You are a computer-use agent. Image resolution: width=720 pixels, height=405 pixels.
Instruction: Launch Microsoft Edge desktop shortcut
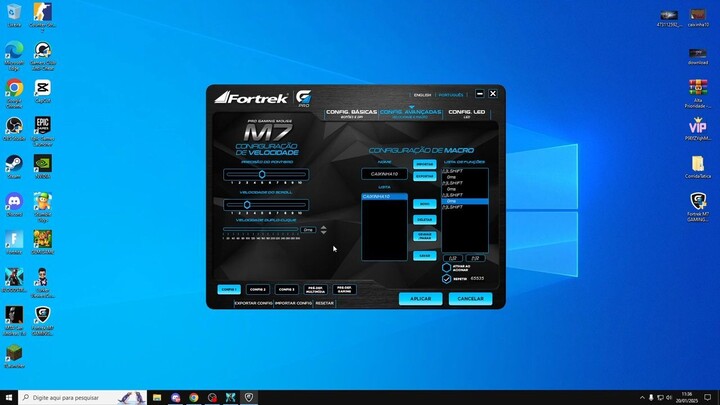pos(14,56)
